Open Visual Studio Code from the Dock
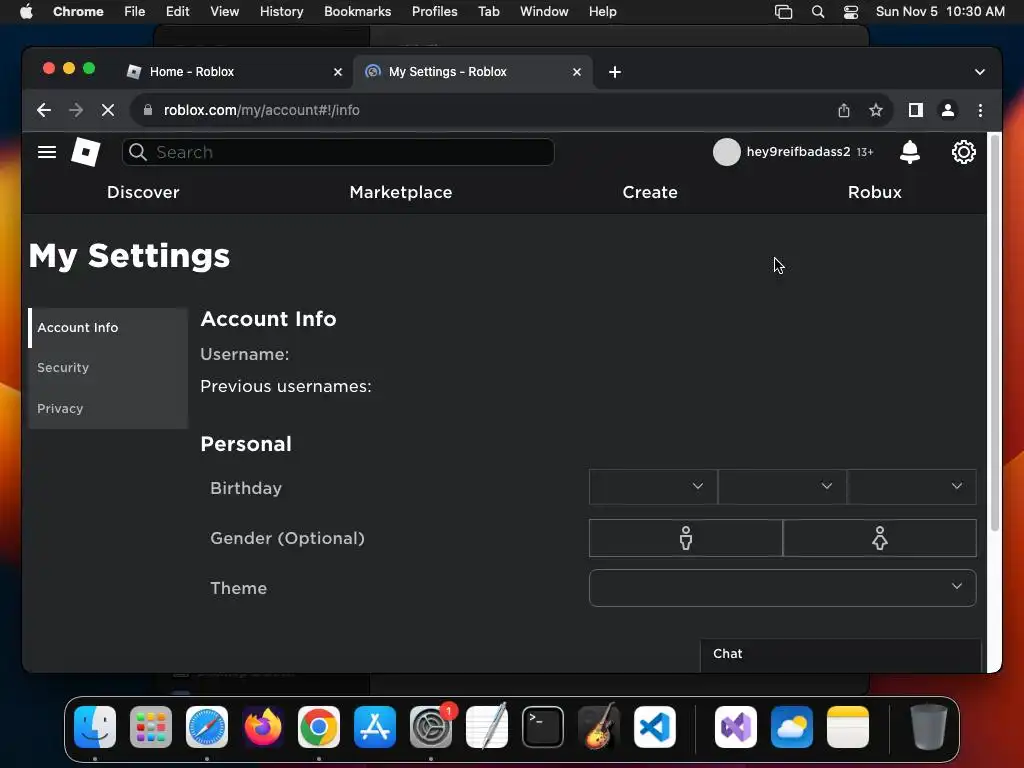Screen dimensions: 1024x768 (x=654, y=727)
